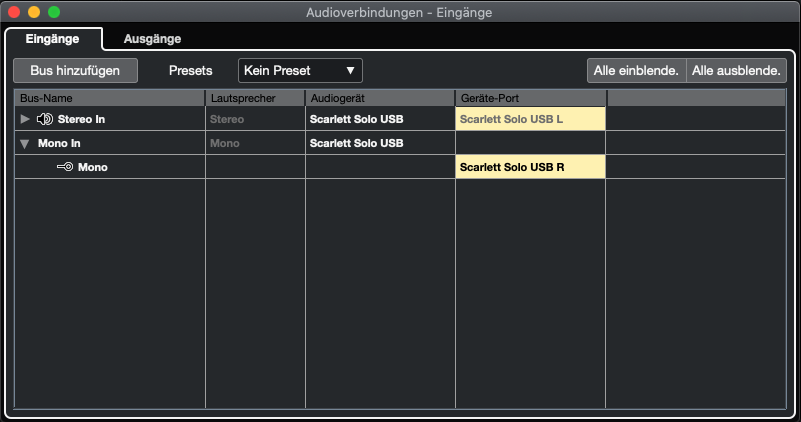
Task: Click the Audiogerät column header
Action: 380,98
